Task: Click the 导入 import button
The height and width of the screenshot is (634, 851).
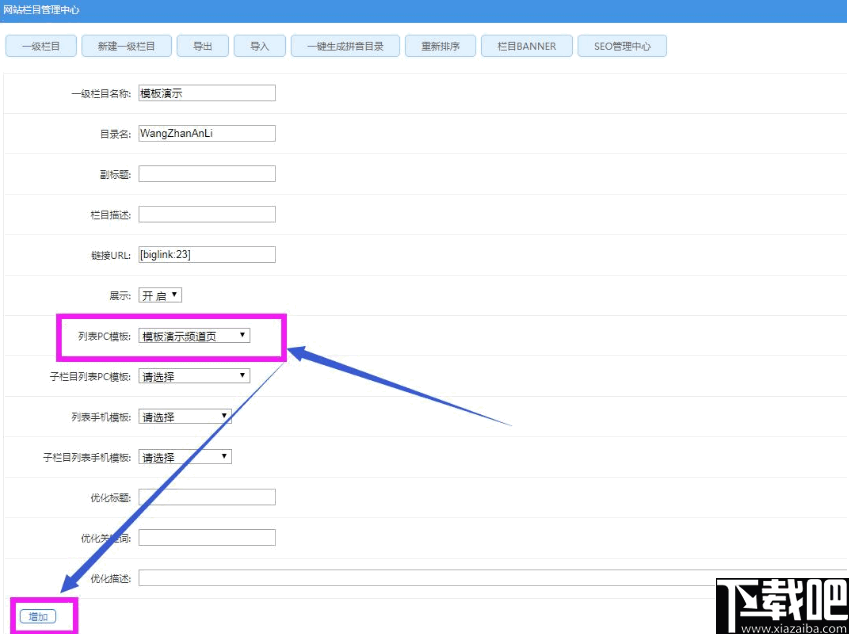Action: [259, 45]
